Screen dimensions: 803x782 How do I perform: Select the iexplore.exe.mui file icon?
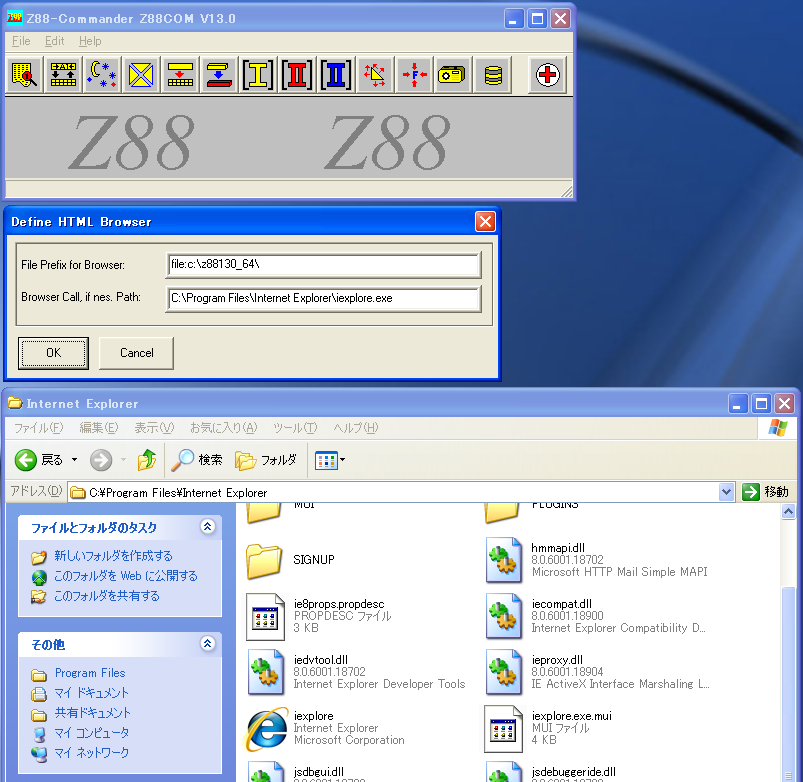(503, 729)
